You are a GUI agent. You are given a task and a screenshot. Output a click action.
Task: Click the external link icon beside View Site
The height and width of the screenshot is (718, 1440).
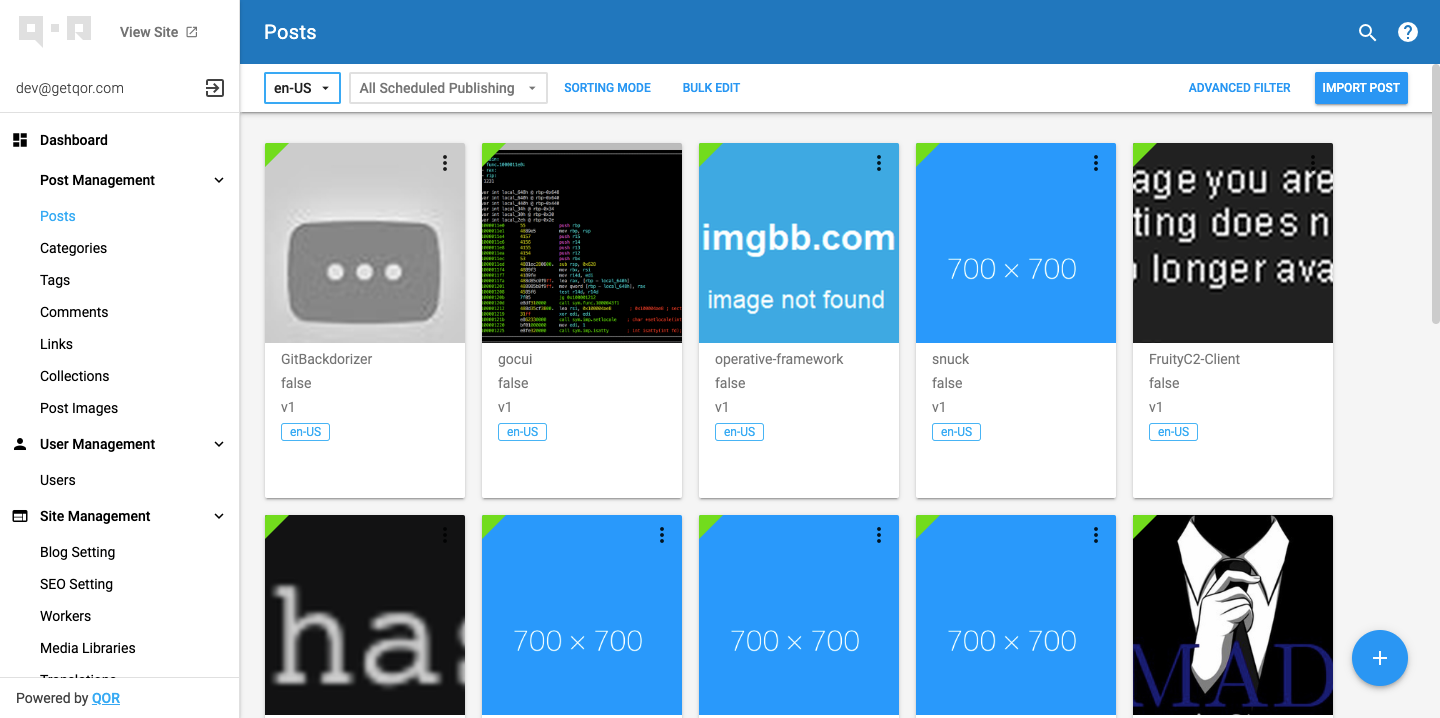(192, 32)
